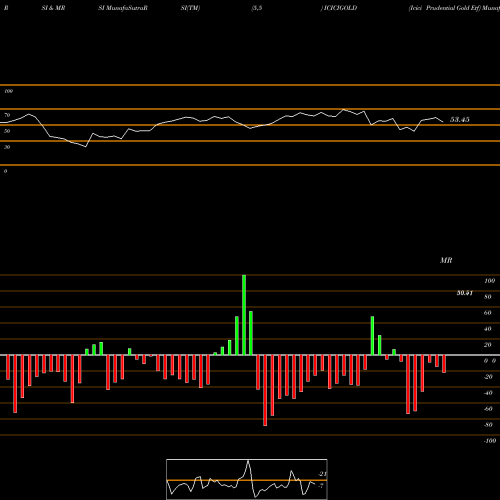This screenshot has height=500, width=500.
Task: Click the -100 label on MR axis
Action: click(490, 441)
